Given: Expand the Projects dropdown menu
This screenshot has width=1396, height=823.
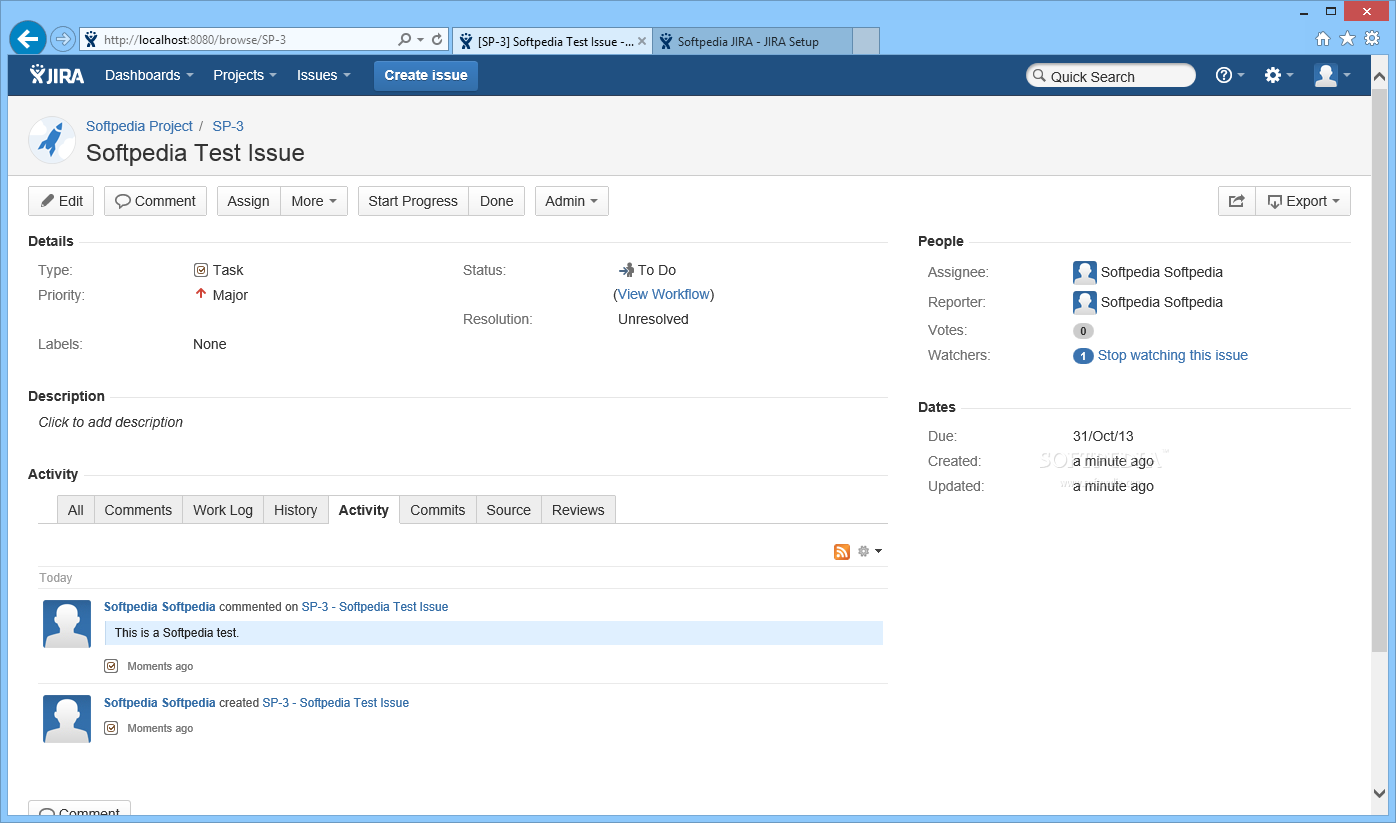Looking at the screenshot, I should click(245, 75).
